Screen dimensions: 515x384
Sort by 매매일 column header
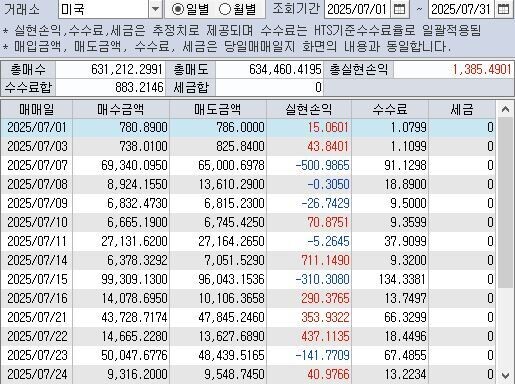[37, 109]
